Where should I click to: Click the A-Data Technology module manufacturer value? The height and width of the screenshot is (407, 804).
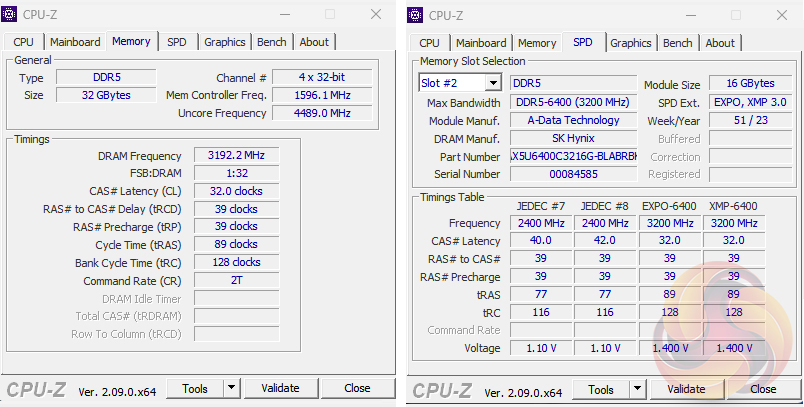tap(573, 120)
